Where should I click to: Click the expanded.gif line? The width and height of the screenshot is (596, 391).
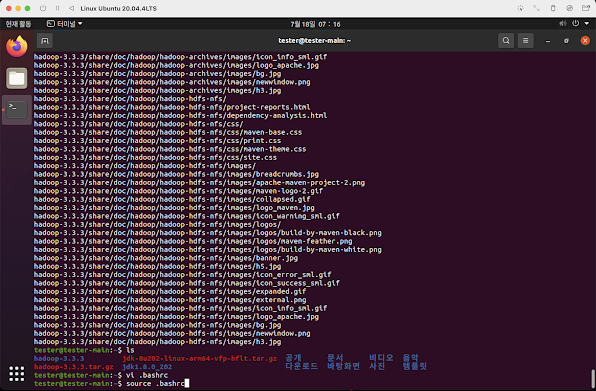click(x=170, y=291)
